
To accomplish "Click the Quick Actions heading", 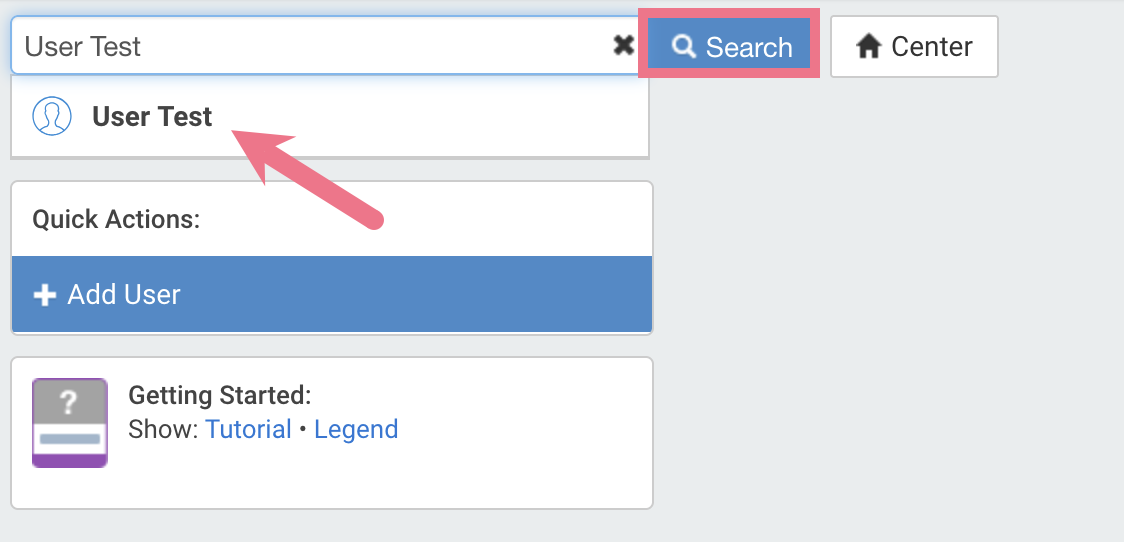I will pyautogui.click(x=116, y=219).
